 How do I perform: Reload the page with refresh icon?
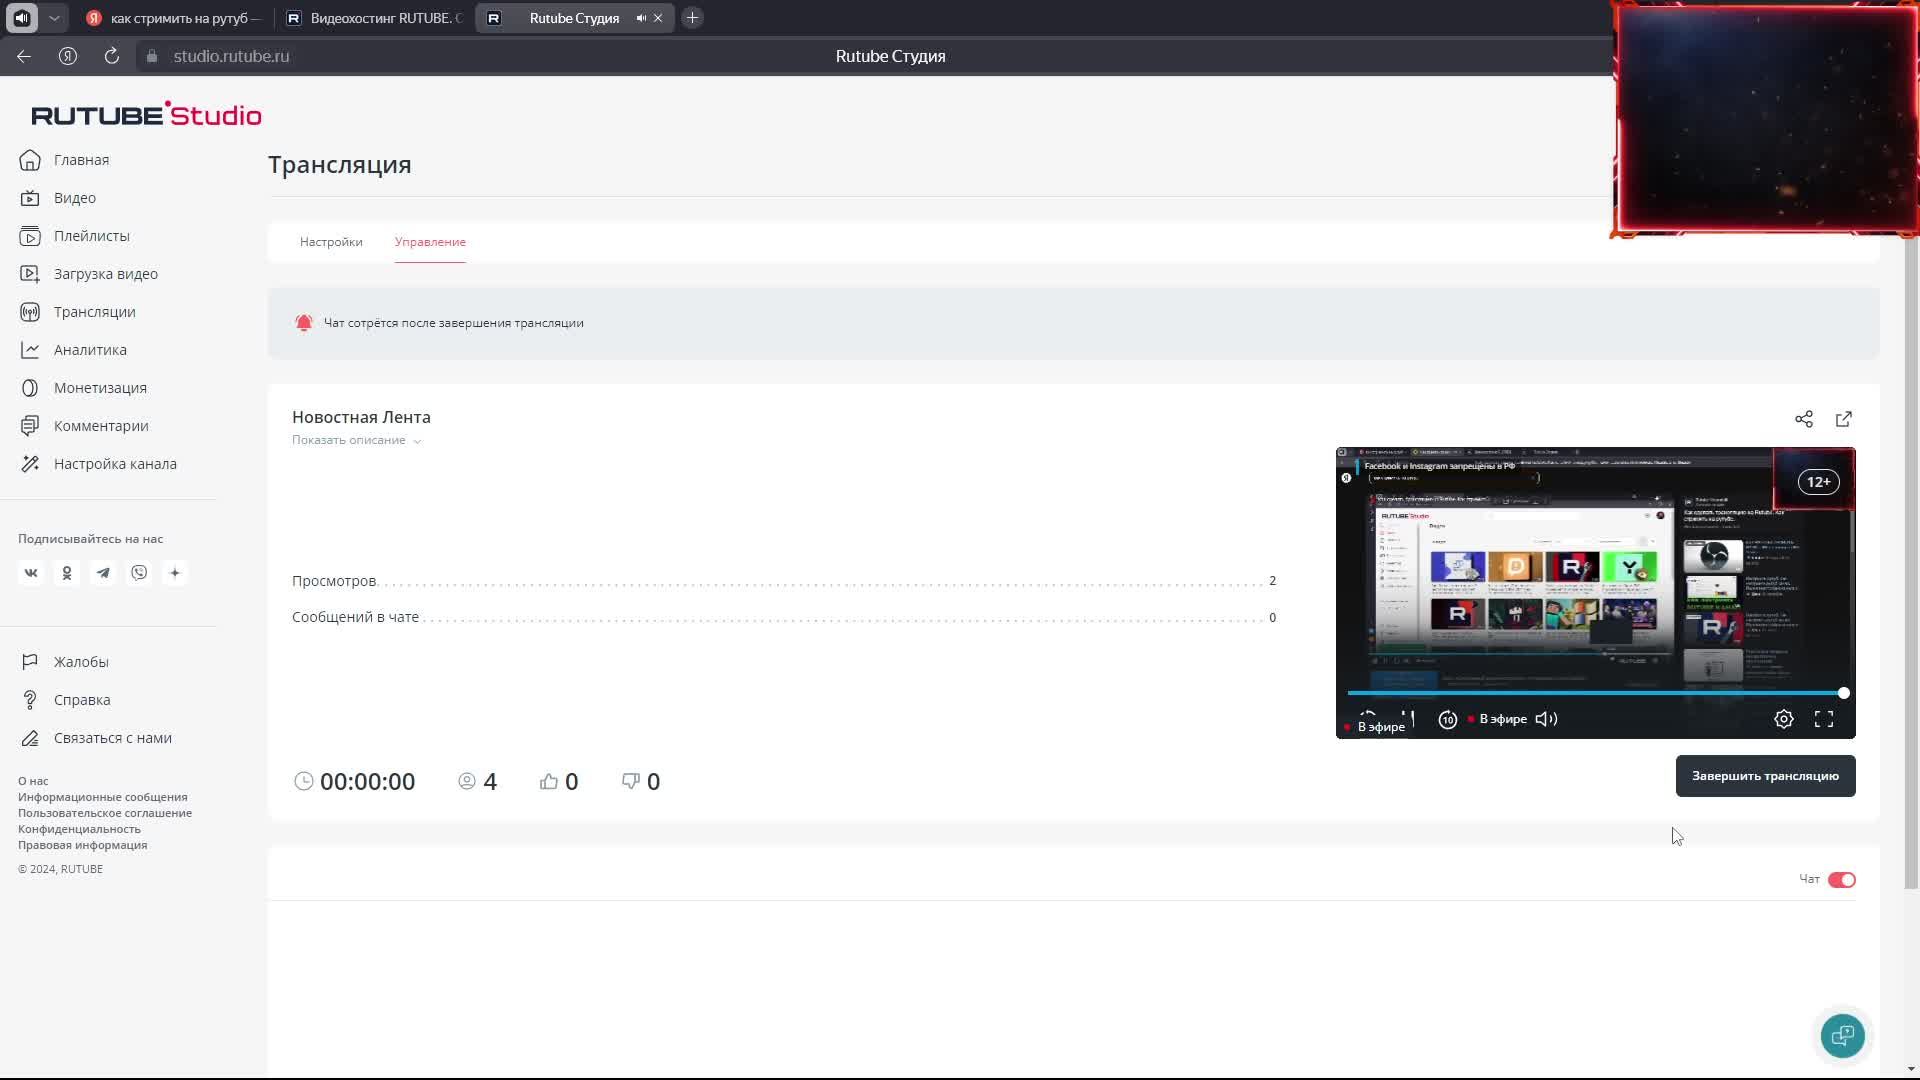[x=112, y=56]
